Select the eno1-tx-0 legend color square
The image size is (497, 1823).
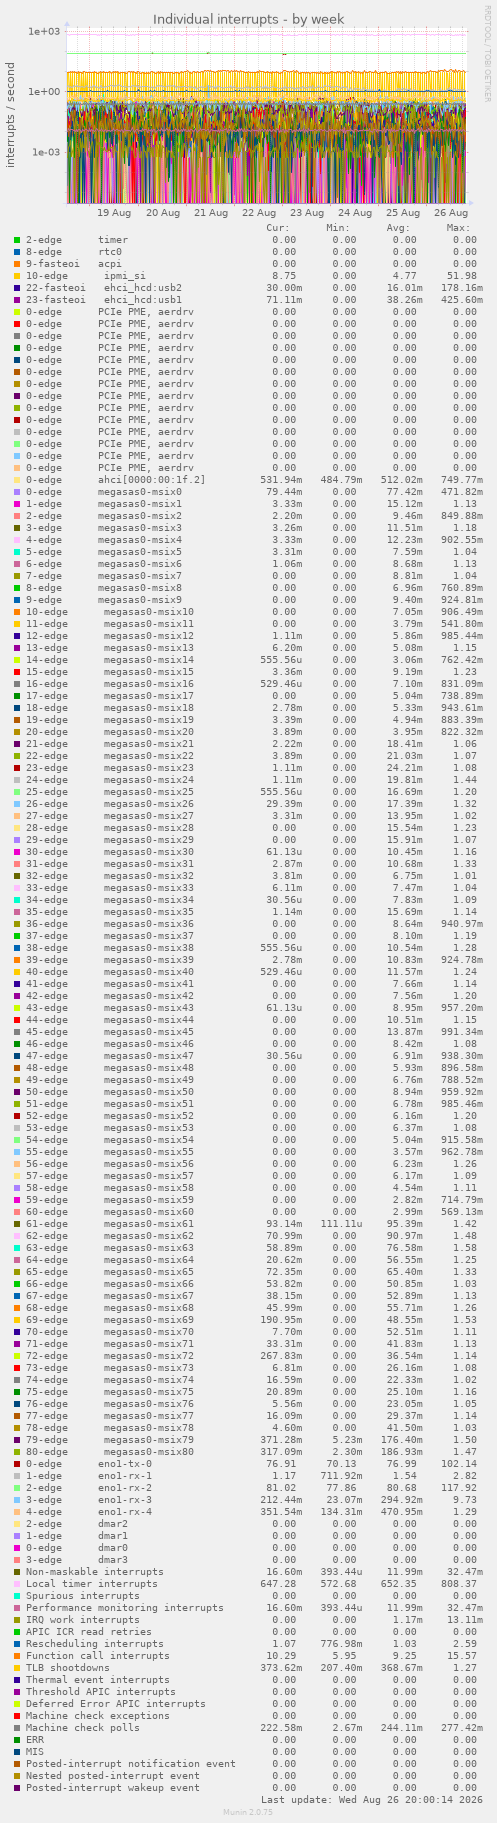(x=17, y=1464)
